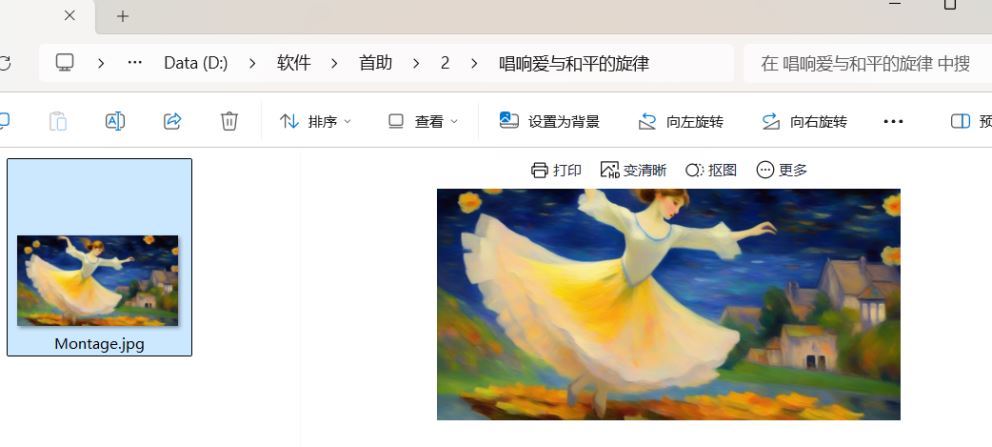Expand the breadcrumb ellipsis for hidden folders
Viewport: 992px width, 447px height.
(x=135, y=63)
